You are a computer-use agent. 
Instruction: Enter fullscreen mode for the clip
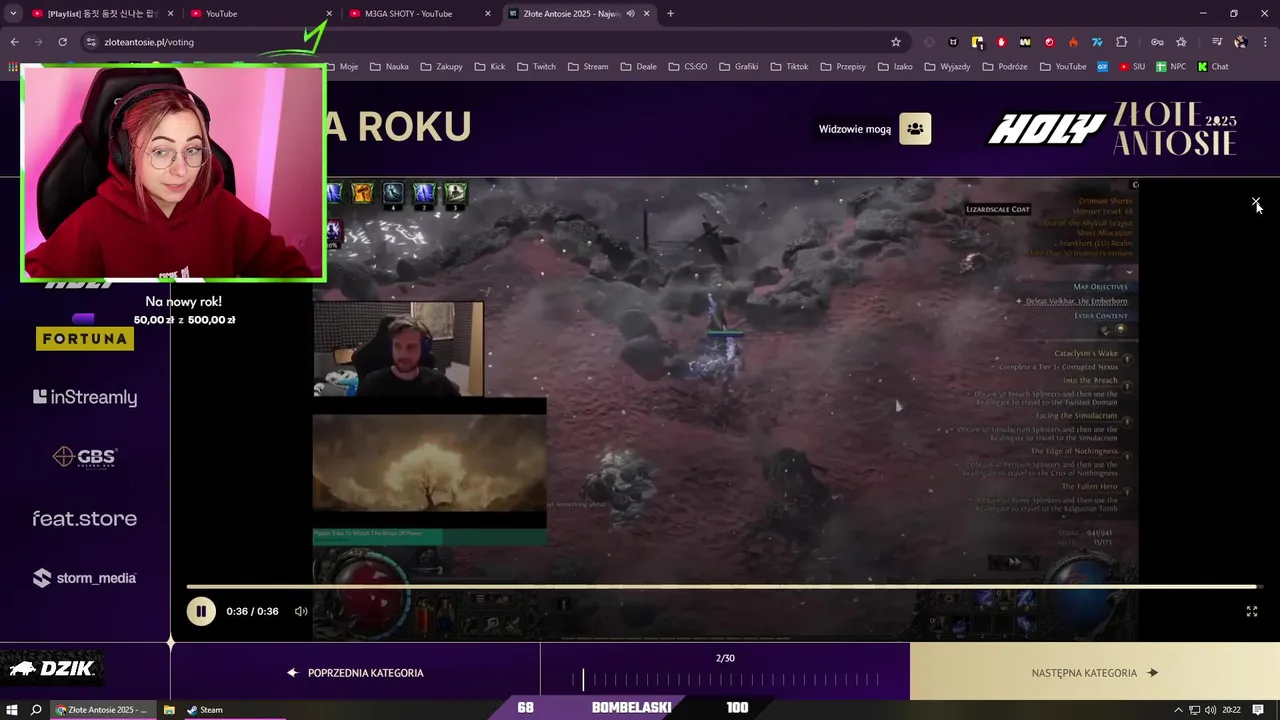coord(1251,611)
